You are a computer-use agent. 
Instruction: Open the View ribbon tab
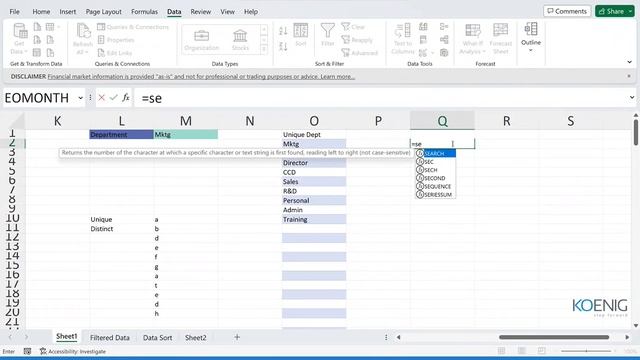(x=227, y=11)
